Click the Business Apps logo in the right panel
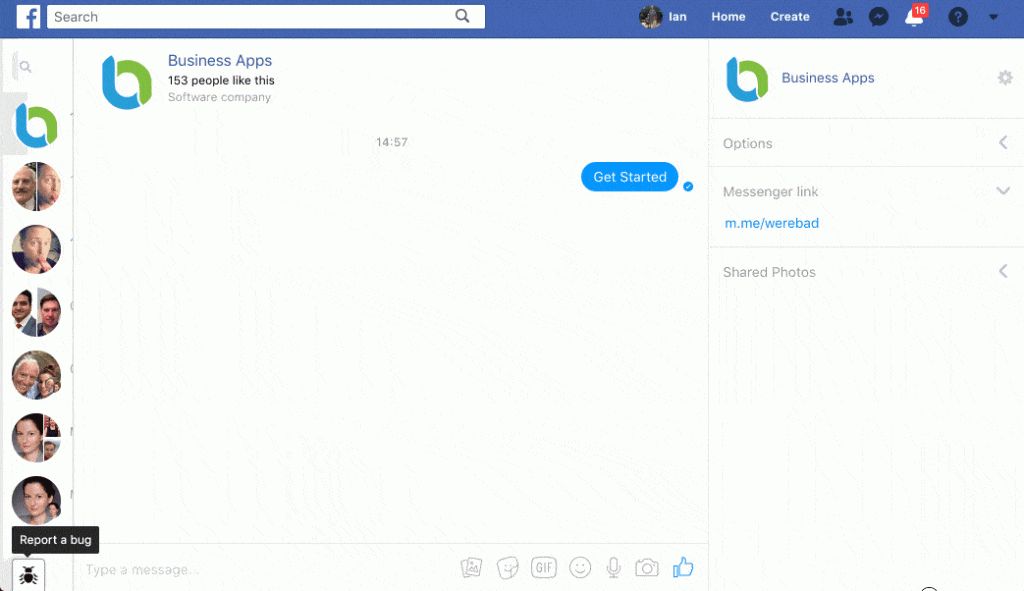 pyautogui.click(x=747, y=79)
